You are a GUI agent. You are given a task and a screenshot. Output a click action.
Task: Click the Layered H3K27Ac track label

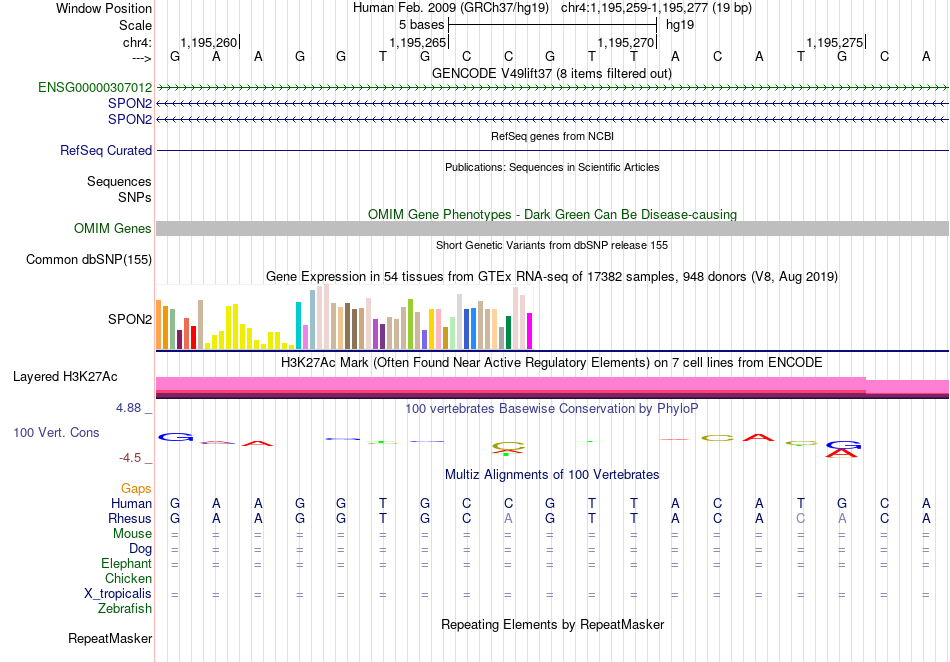[65, 377]
